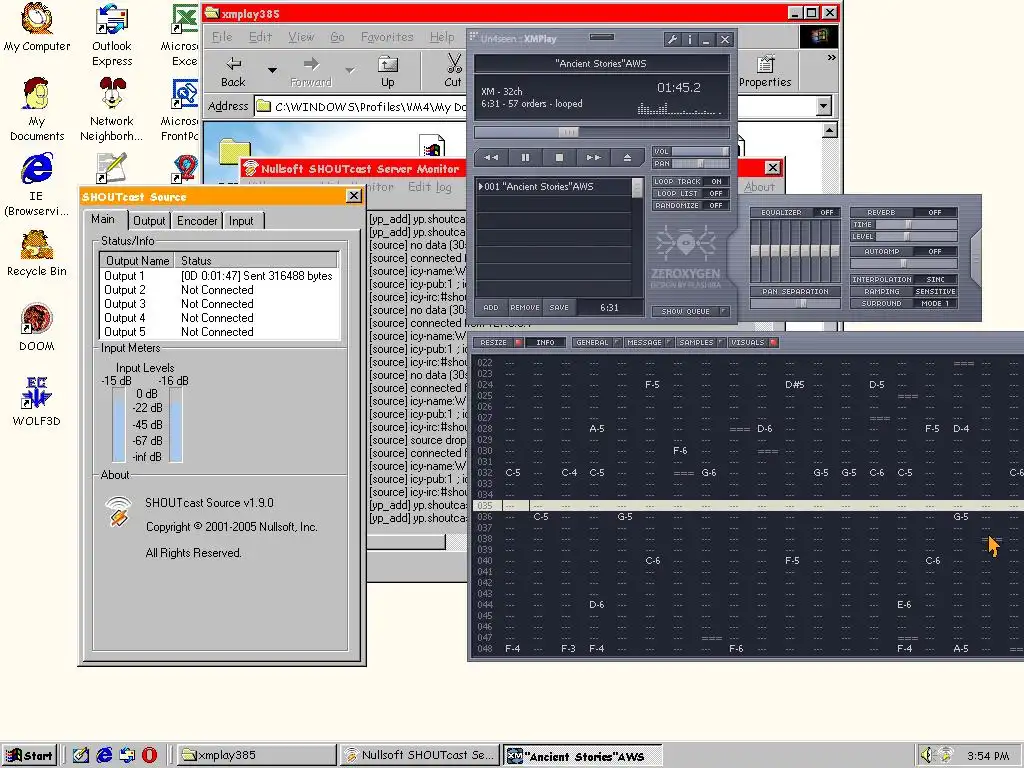This screenshot has height=768, width=1024.
Task: Select Output 2 Not Connected row
Action: click(x=219, y=290)
